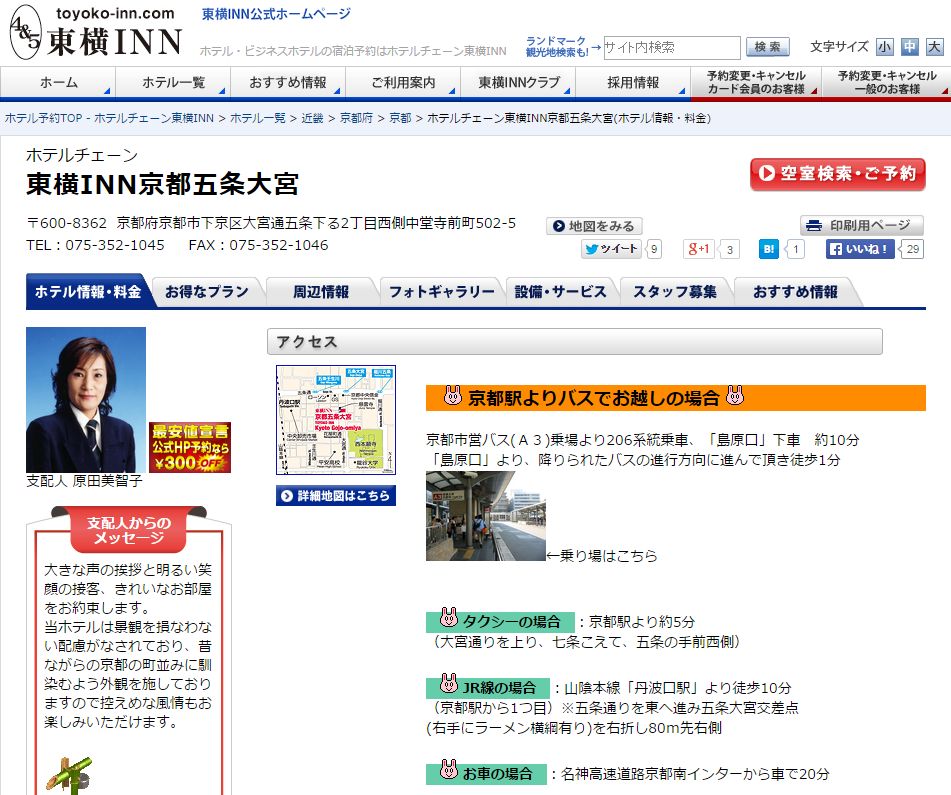The image size is (951, 795).
Task: Switch to 周辺情報 tab
Action: coord(321,292)
